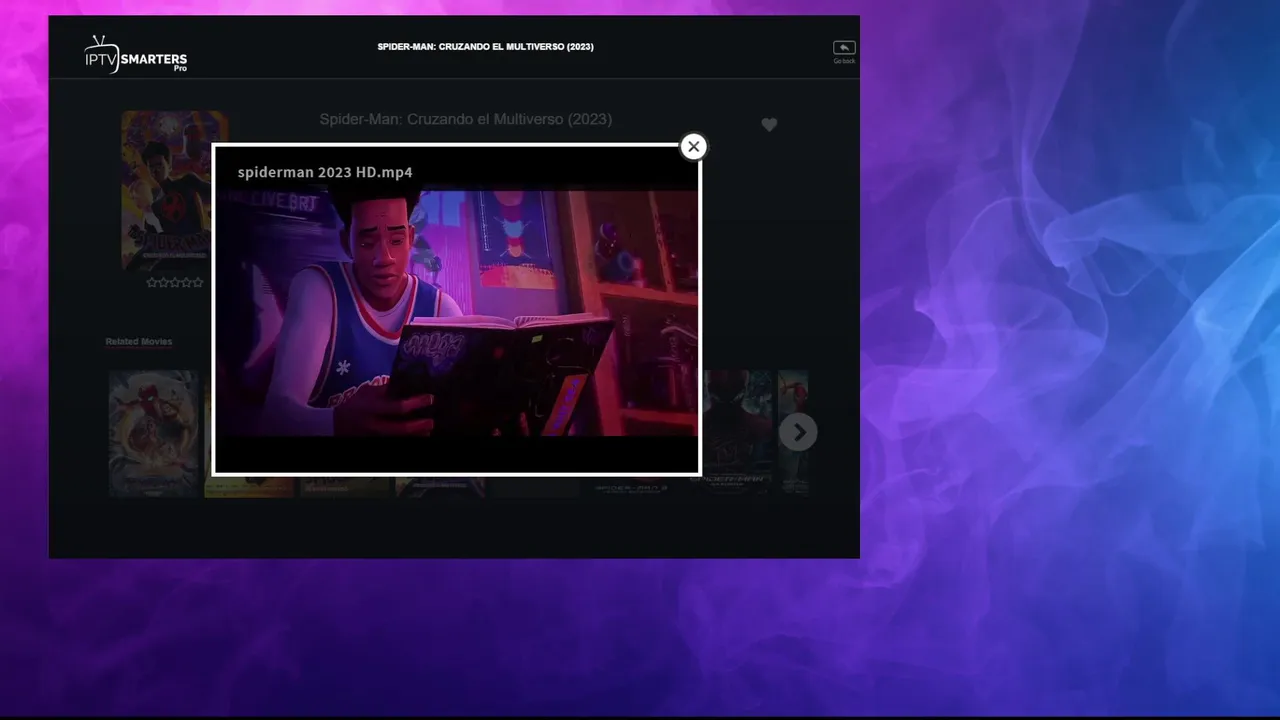Close the spiderman 2023 HD.mp4 video popup
The width and height of the screenshot is (1280, 720).
coord(693,147)
